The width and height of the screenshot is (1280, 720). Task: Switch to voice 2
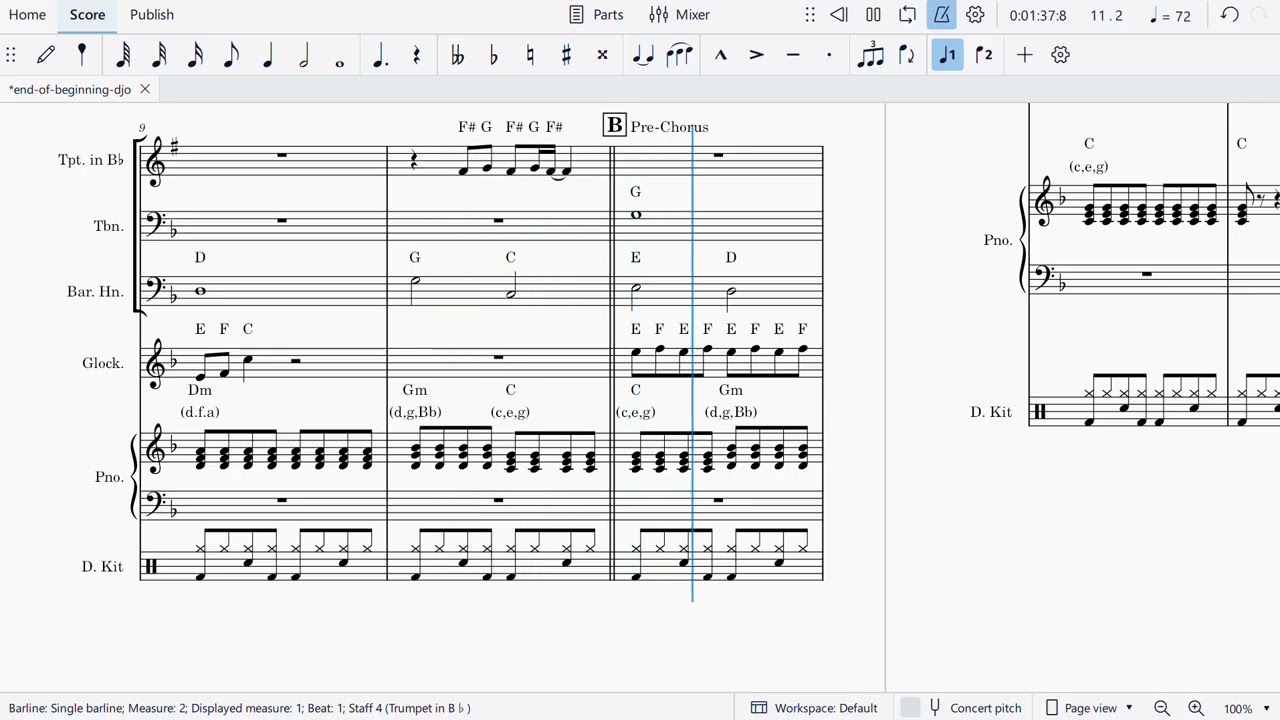click(x=984, y=55)
